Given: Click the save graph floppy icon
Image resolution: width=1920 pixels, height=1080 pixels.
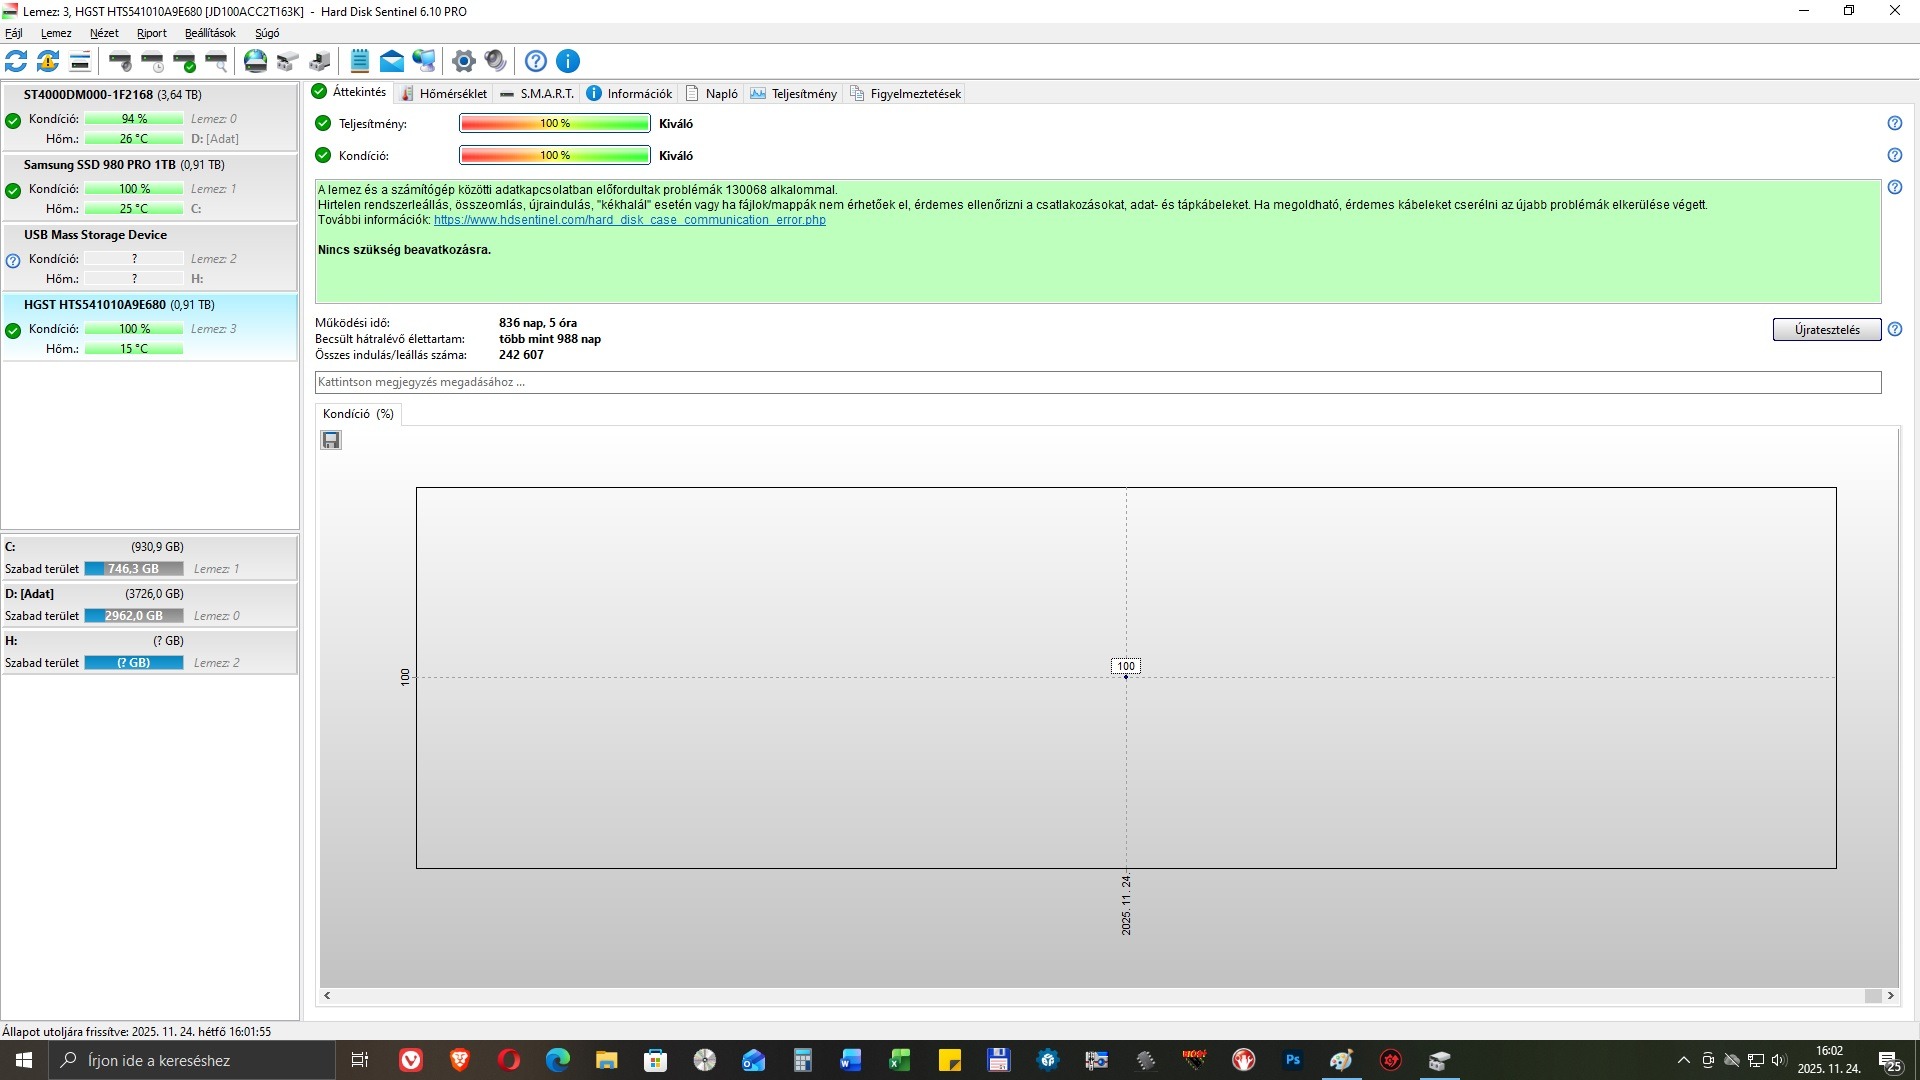Looking at the screenshot, I should click(331, 440).
